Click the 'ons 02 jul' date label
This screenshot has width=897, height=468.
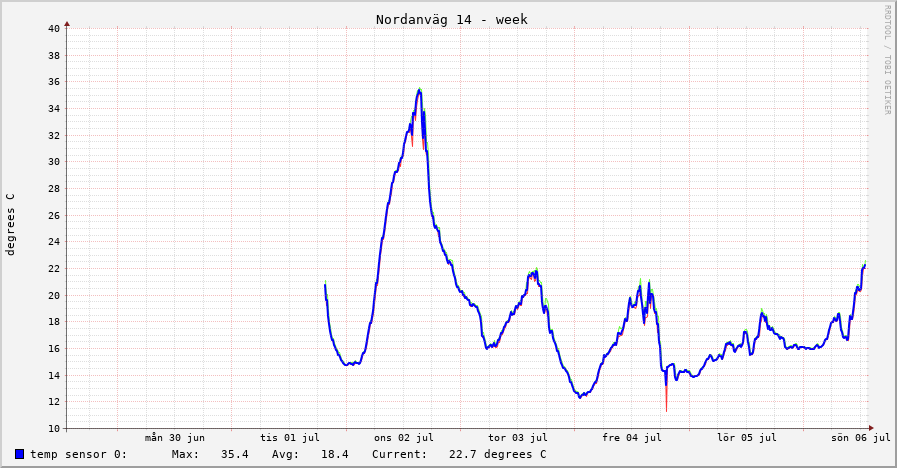pyautogui.click(x=404, y=438)
